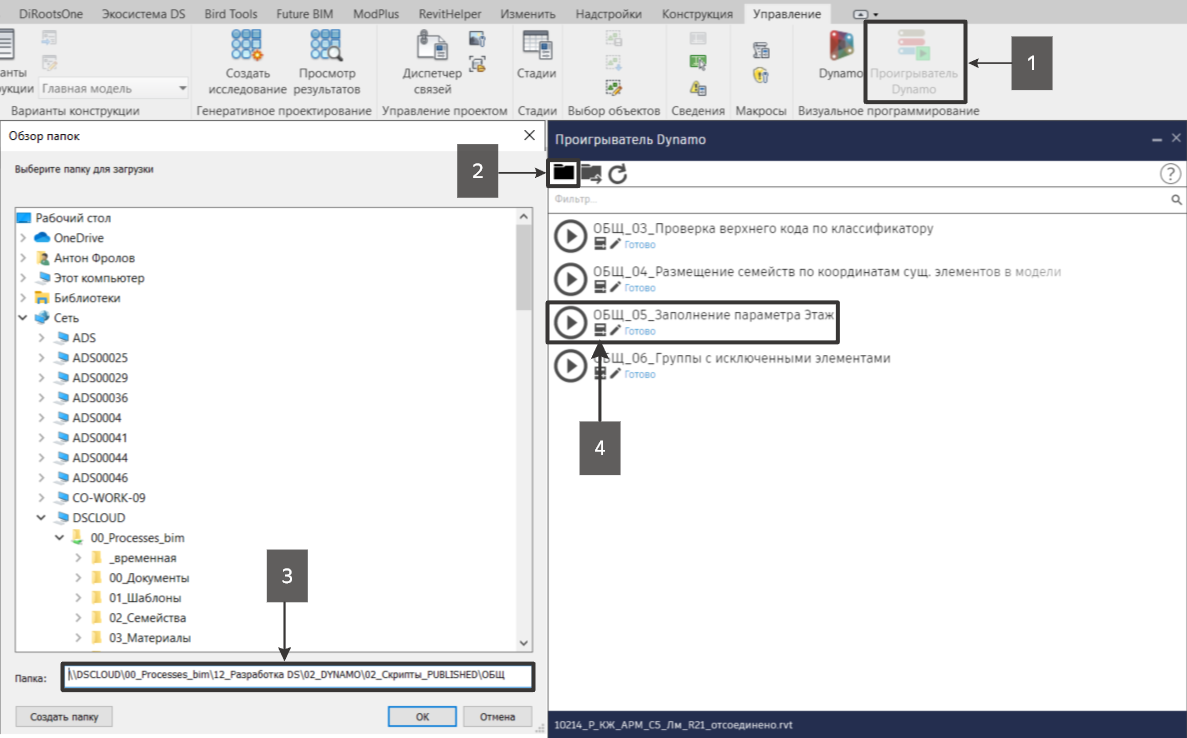Open the Warnings icon in Сведения panel
Viewport: 1187px width, 738px height.
point(698,88)
